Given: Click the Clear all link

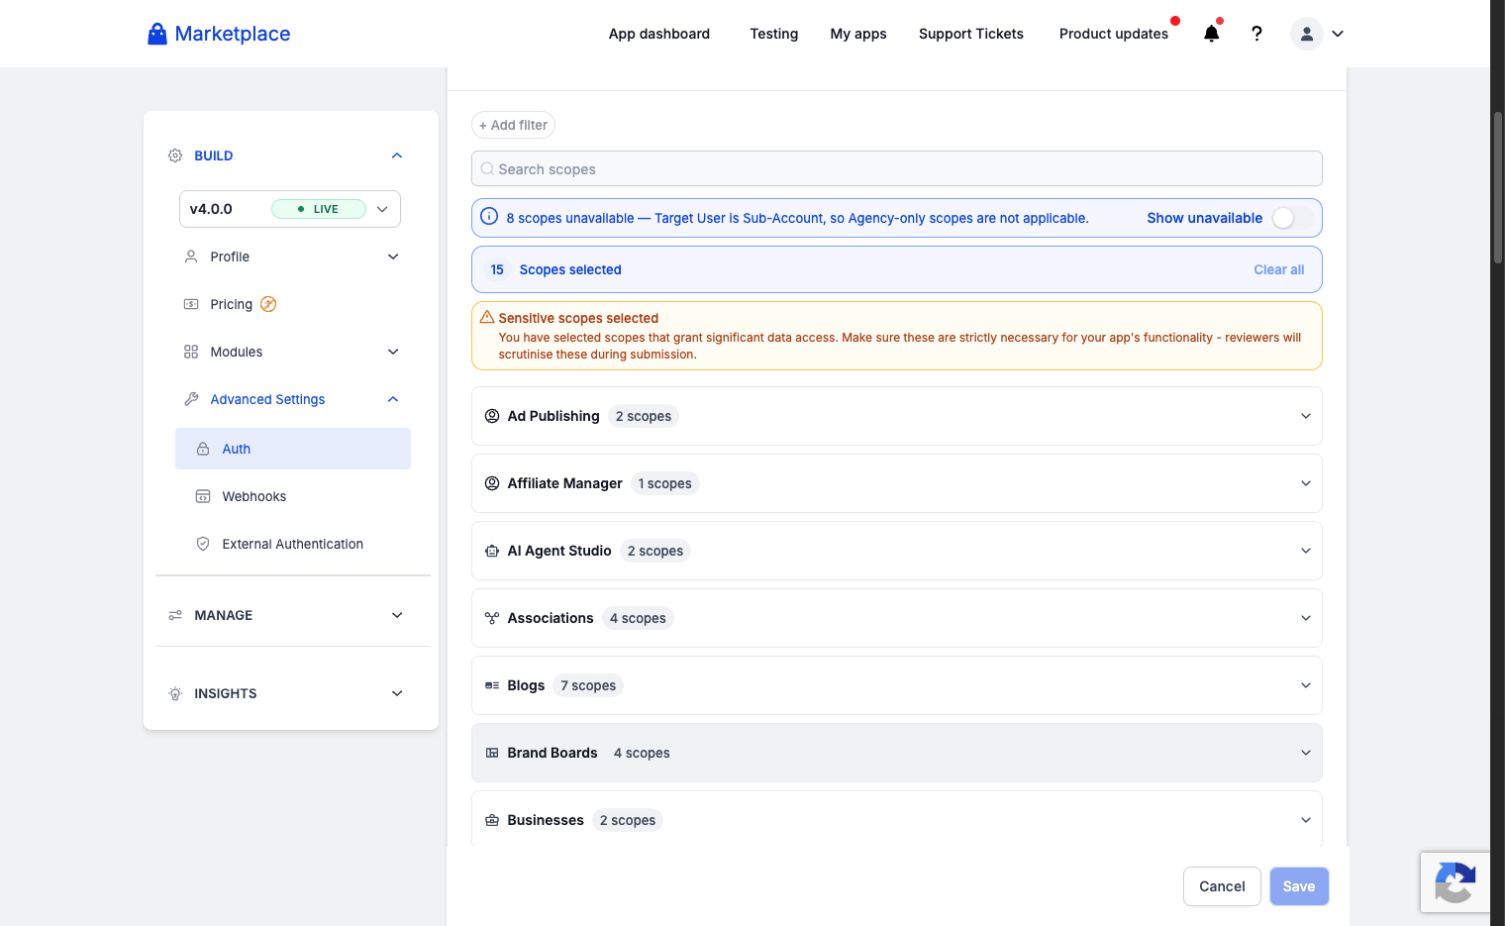Looking at the screenshot, I should point(1279,270).
